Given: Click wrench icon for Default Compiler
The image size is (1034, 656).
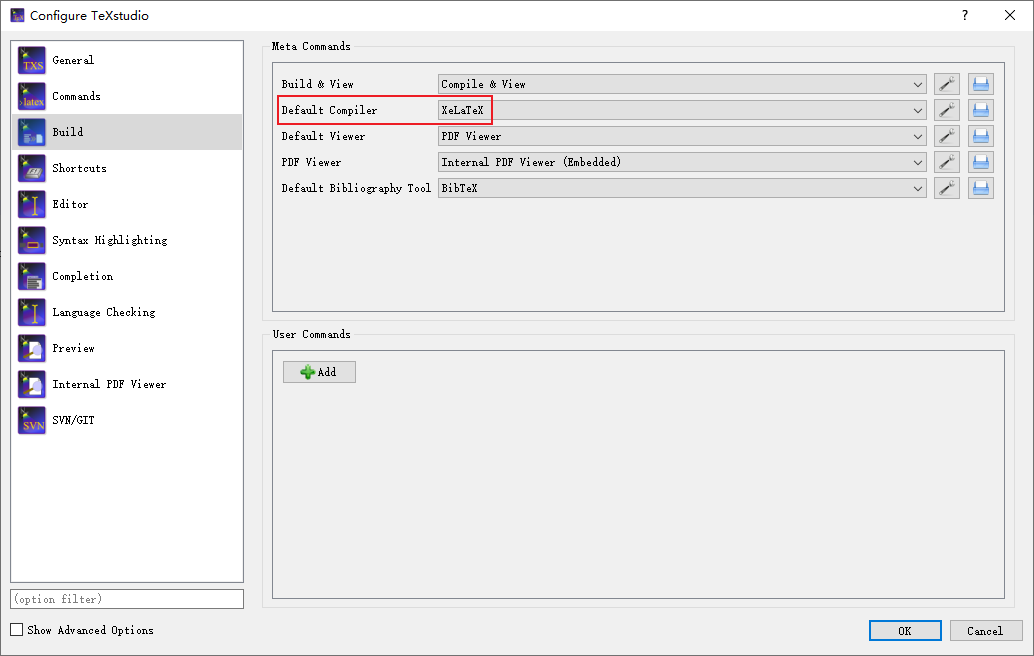Looking at the screenshot, I should click(x=947, y=110).
